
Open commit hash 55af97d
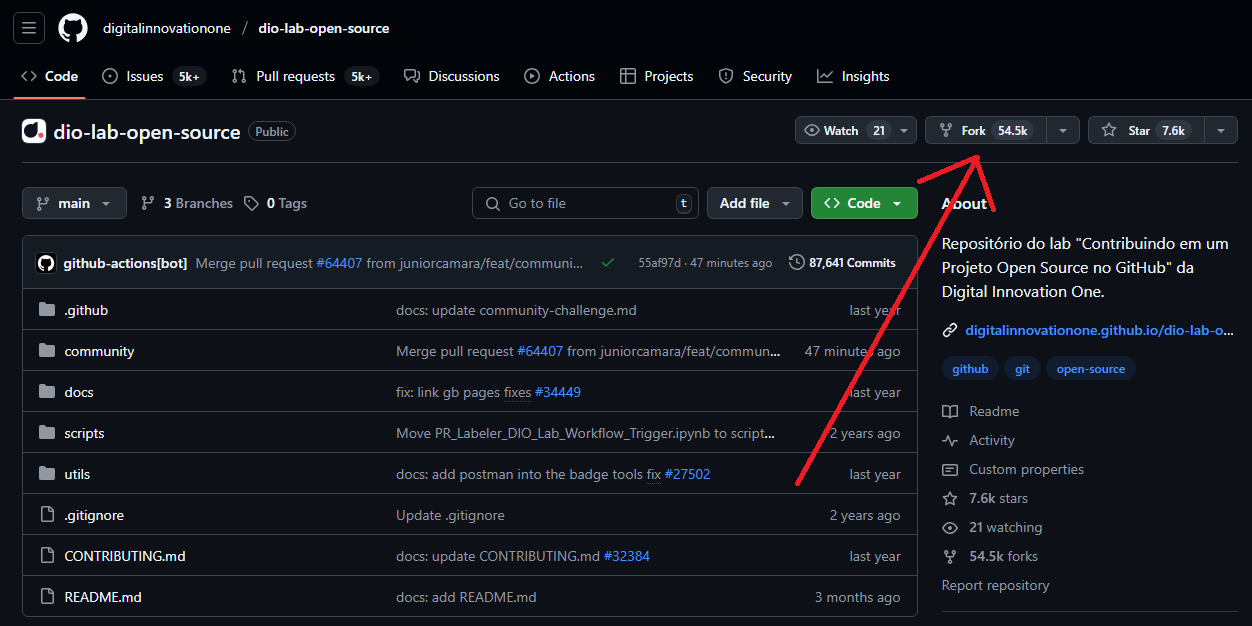click(660, 263)
